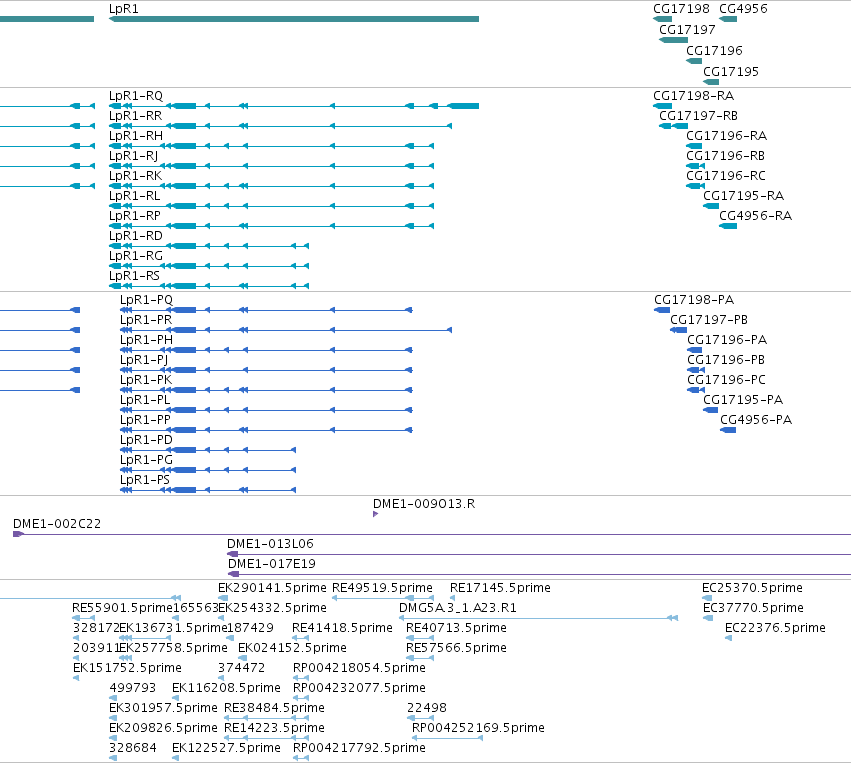Image resolution: width=851 pixels, height=763 pixels.
Task: Click the EC37770.5prime EST label
Action: point(753,608)
